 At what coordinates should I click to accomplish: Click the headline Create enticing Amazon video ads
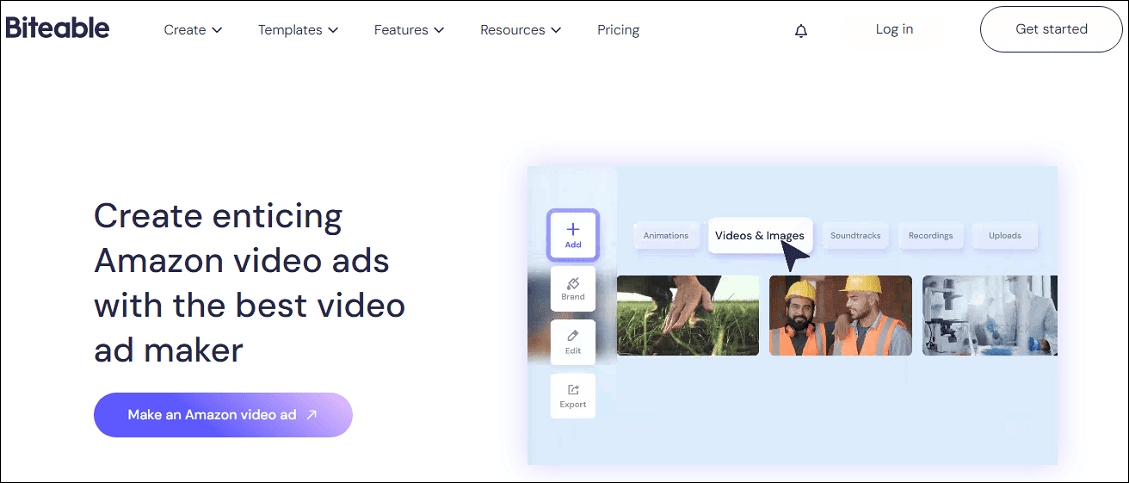[x=250, y=283]
